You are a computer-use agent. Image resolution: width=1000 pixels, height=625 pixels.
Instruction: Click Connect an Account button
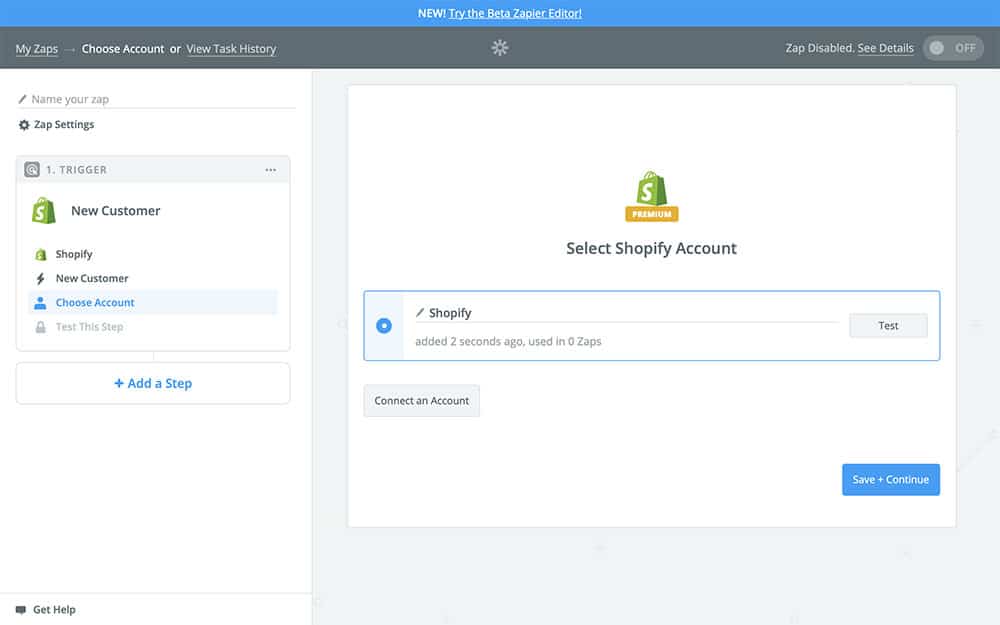421,401
